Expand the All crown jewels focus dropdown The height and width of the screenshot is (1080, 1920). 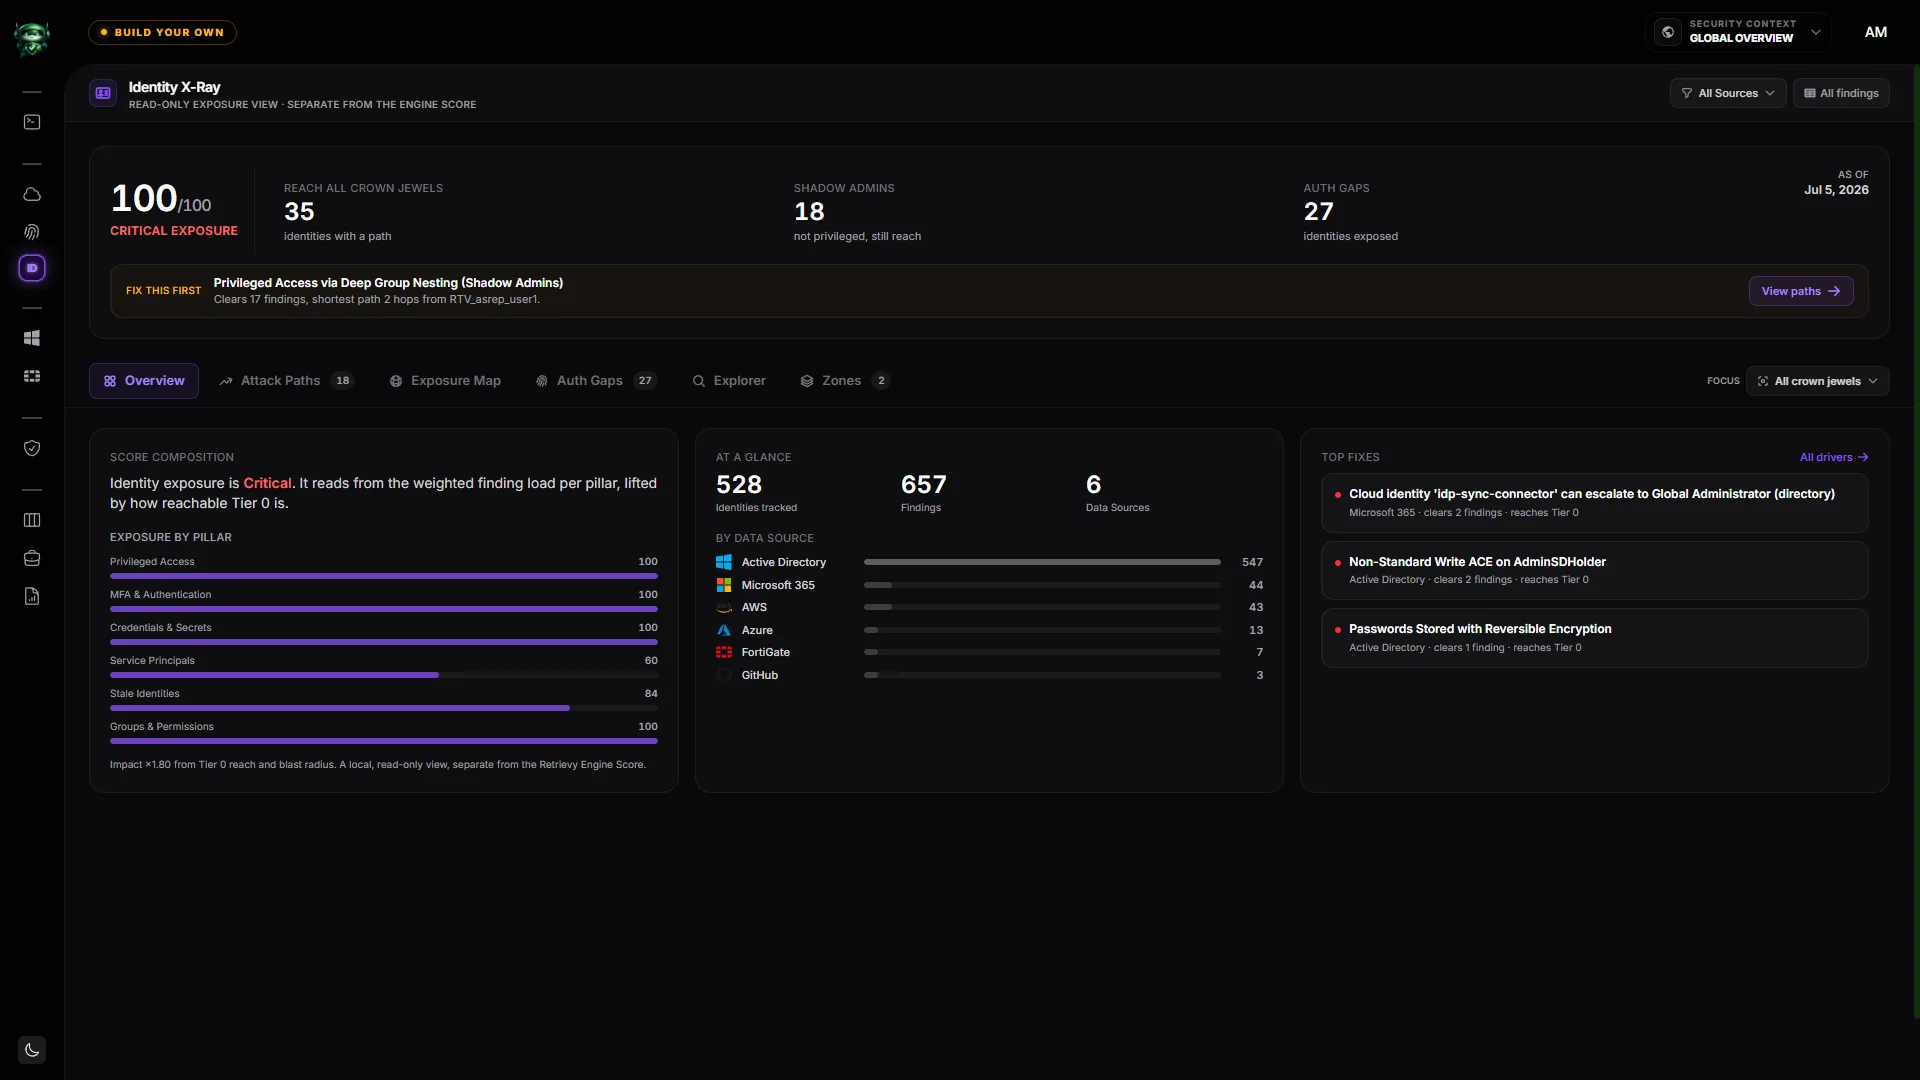(x=1817, y=381)
